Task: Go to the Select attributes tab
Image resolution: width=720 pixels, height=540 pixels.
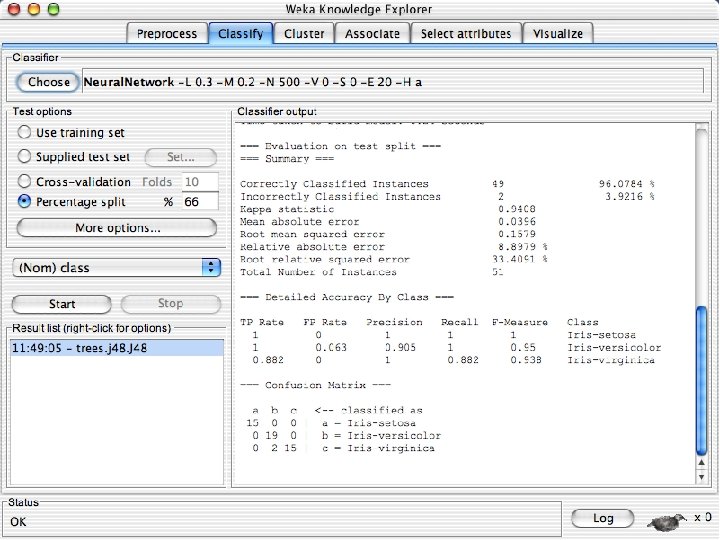Action: coord(466,34)
